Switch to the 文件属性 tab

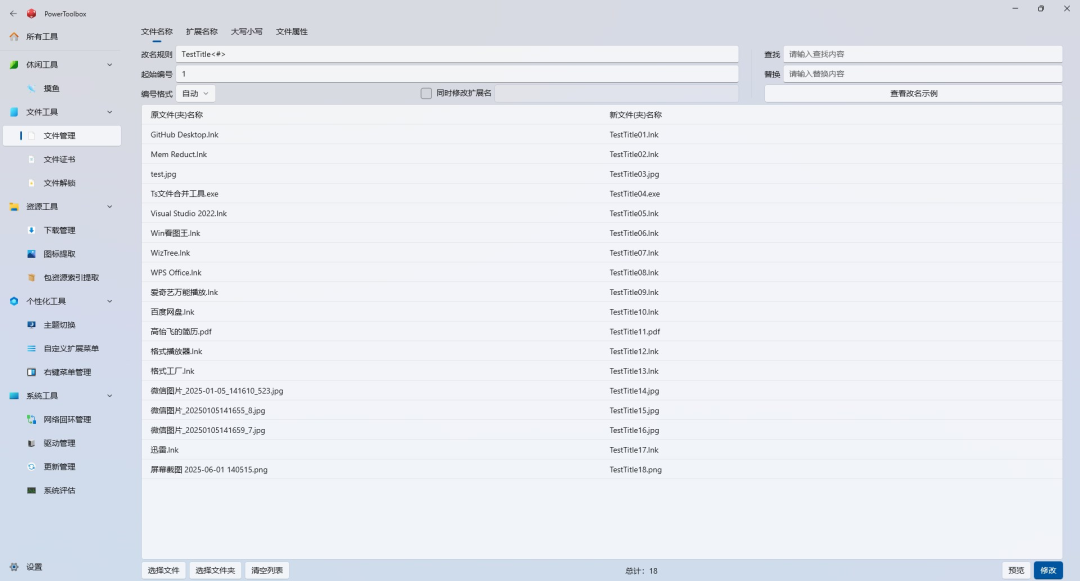tap(291, 32)
